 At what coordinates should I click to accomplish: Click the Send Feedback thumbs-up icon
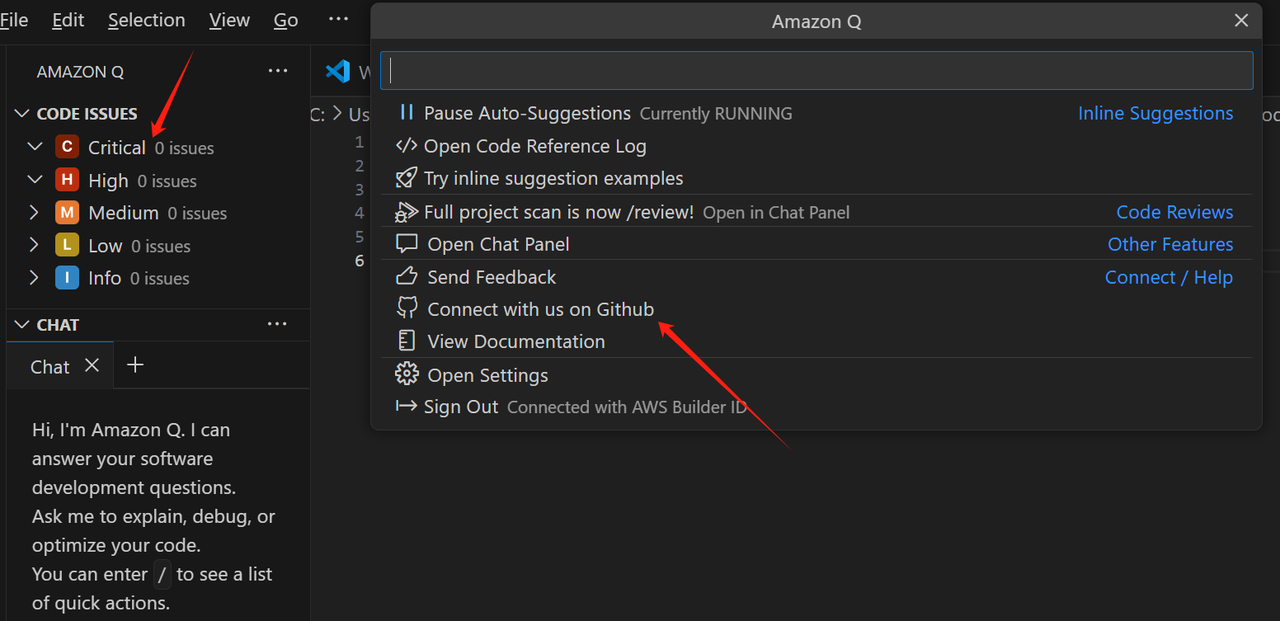(406, 276)
